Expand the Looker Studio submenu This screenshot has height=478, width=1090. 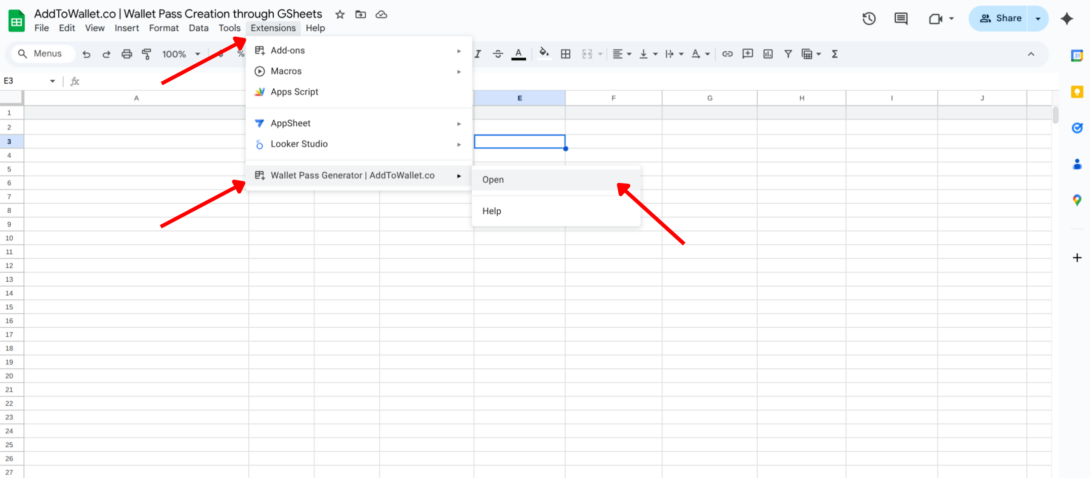click(359, 144)
